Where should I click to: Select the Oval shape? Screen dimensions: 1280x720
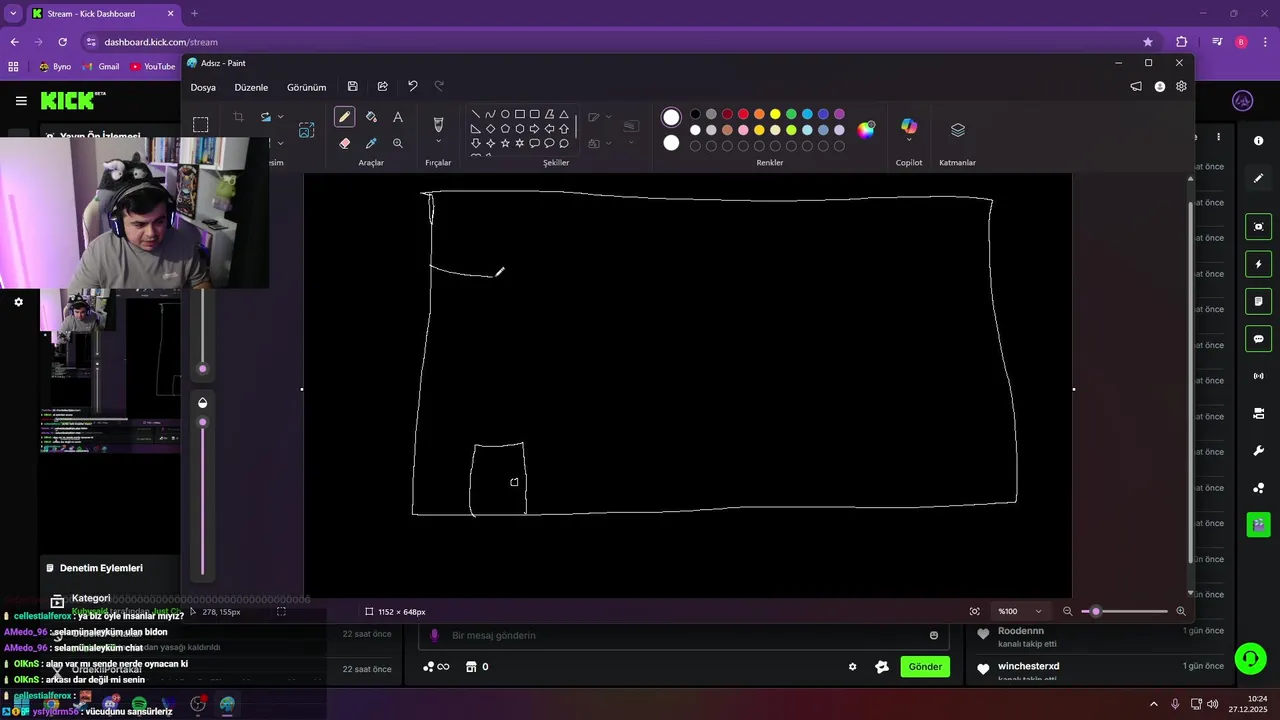coord(505,114)
